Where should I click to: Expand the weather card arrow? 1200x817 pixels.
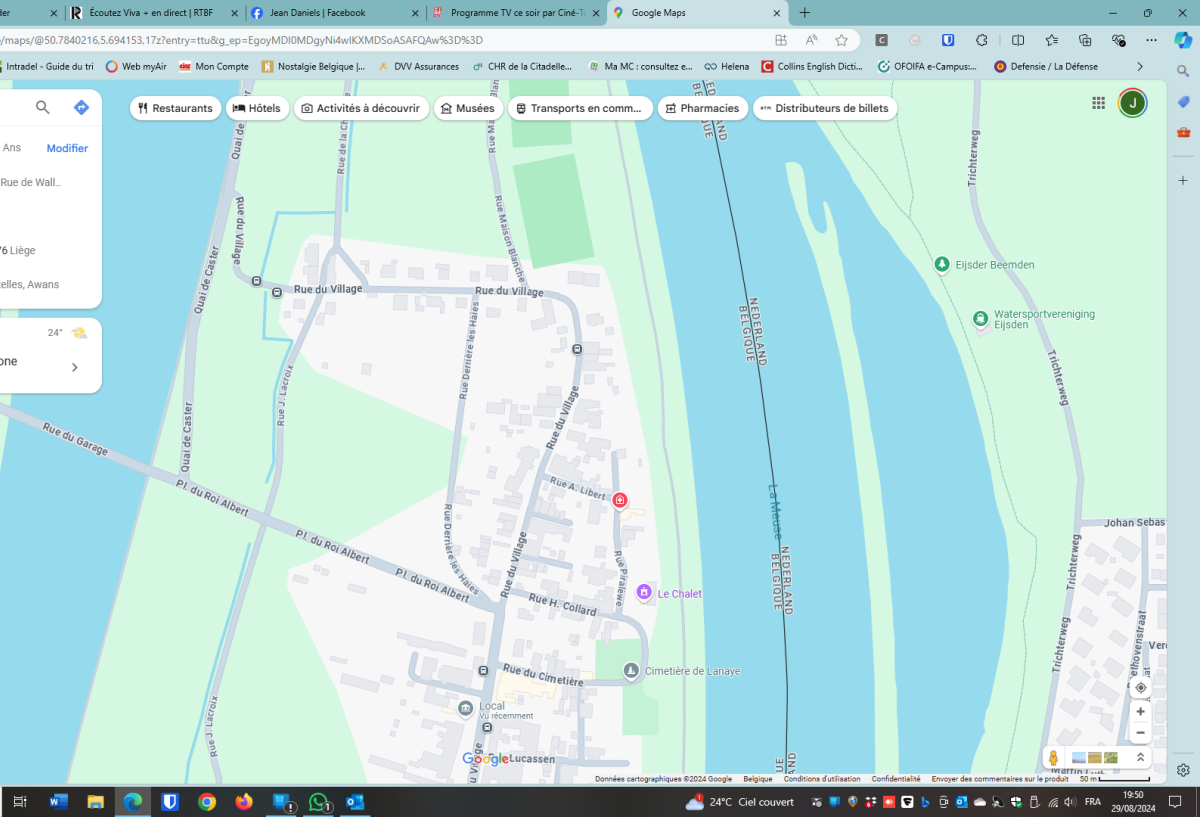(x=74, y=367)
